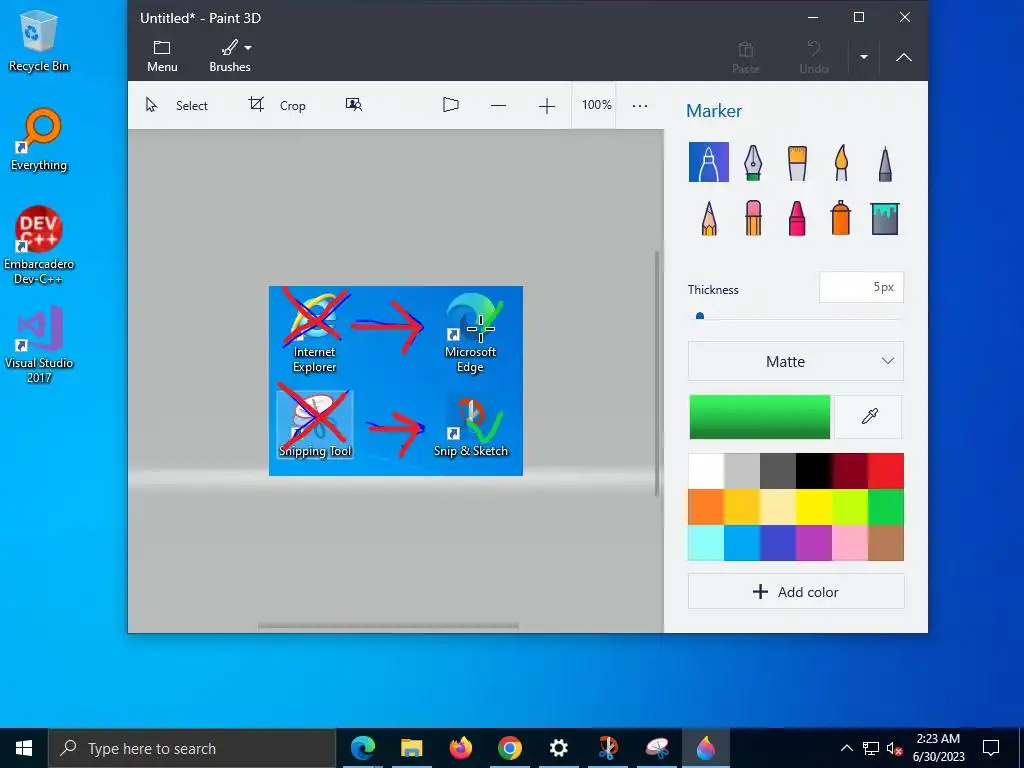Zoom in with the plus button
This screenshot has height=768, width=1024.
point(547,105)
